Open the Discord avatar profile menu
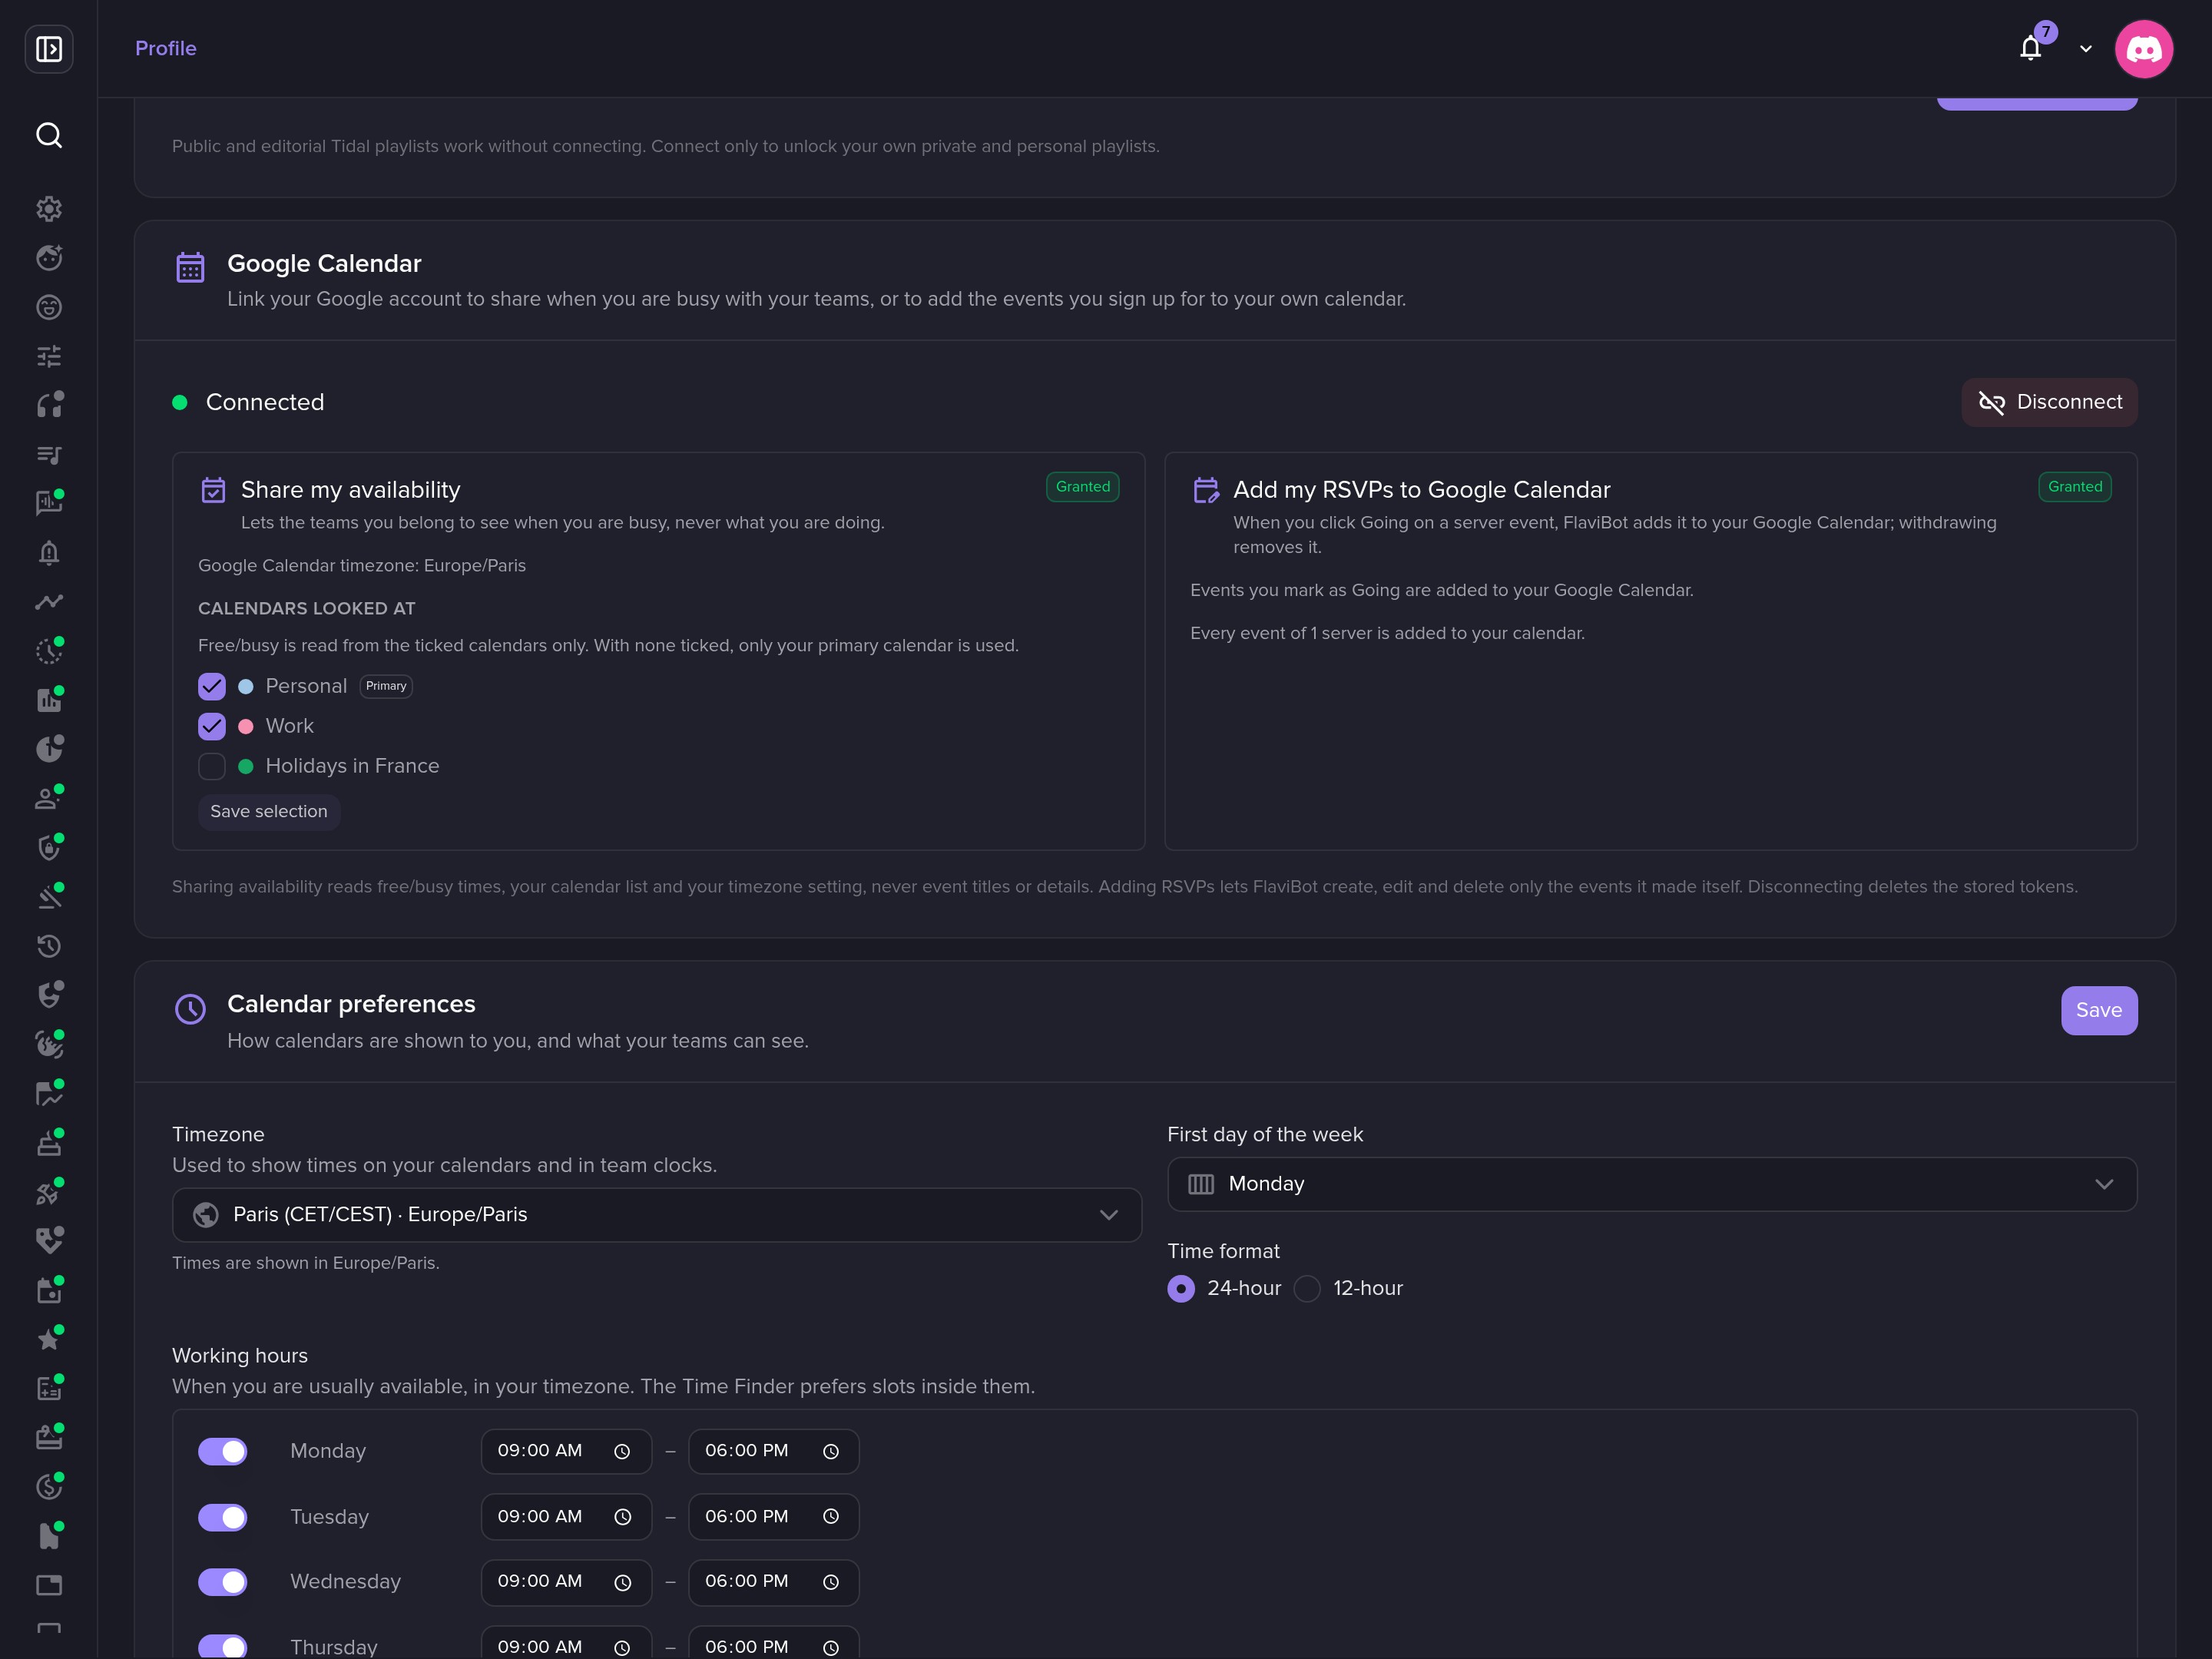2212x1659 pixels. [2144, 49]
